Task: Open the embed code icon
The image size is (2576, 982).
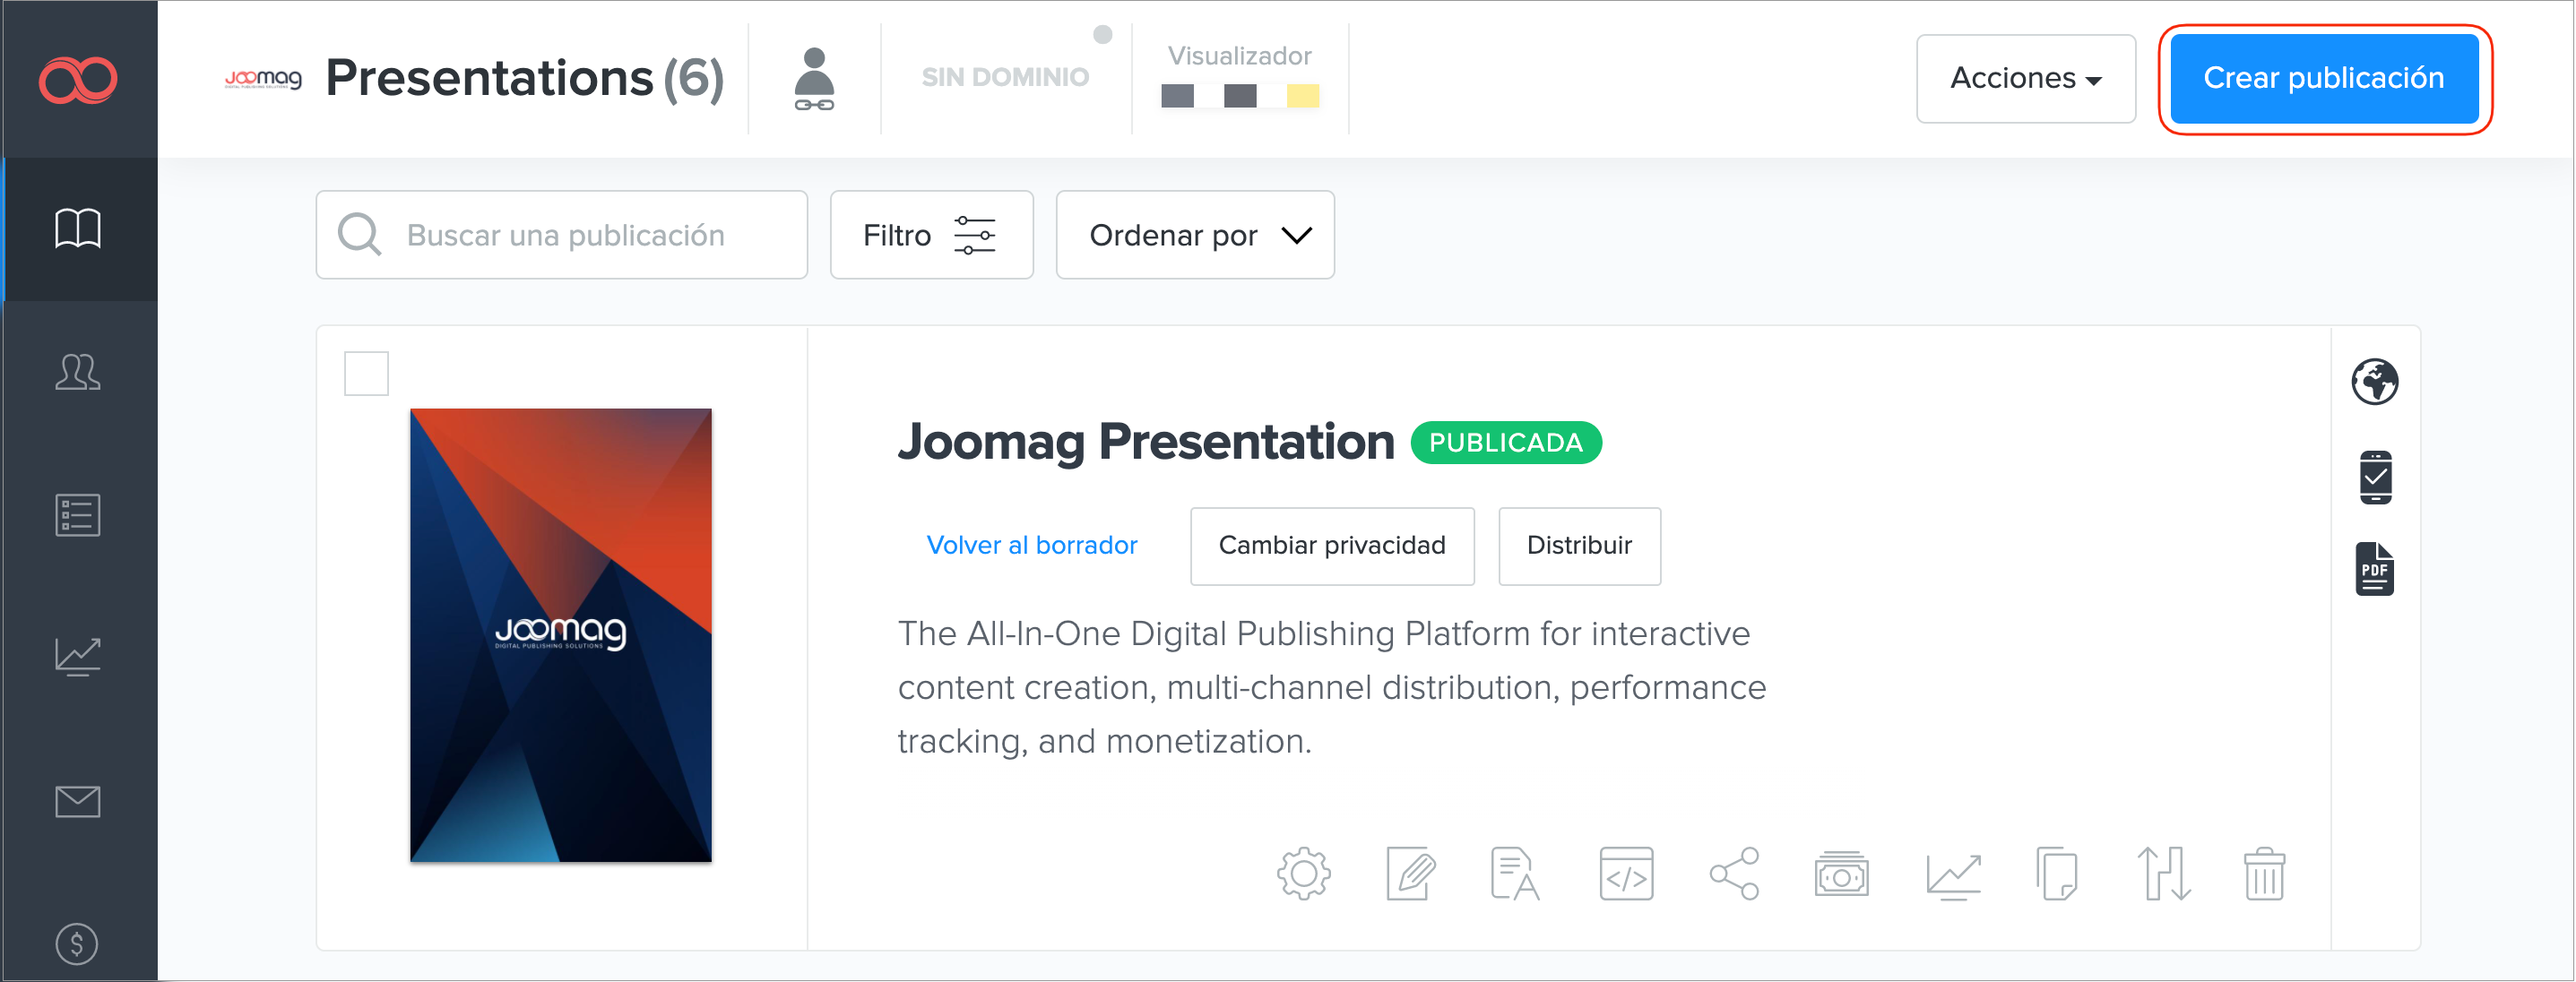Action: tap(1625, 874)
